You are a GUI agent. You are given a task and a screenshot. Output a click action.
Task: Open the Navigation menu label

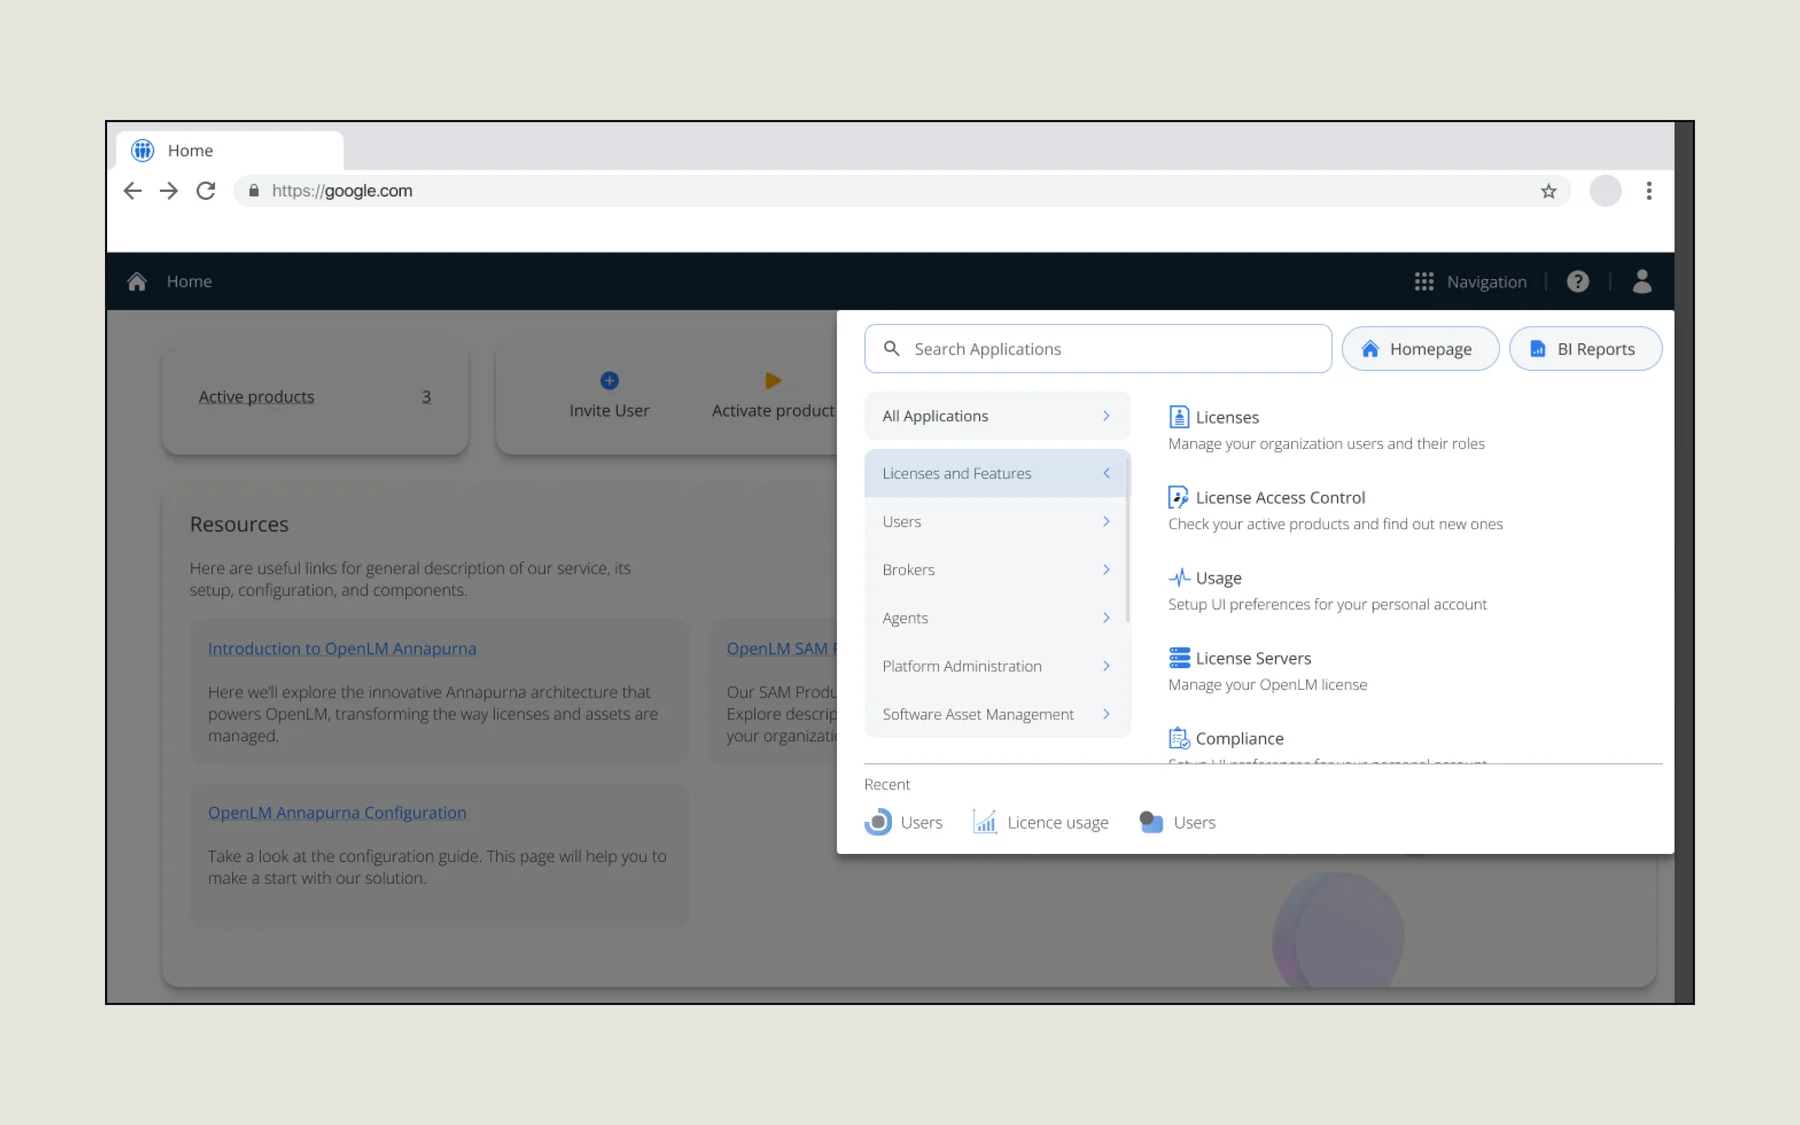tap(1486, 282)
